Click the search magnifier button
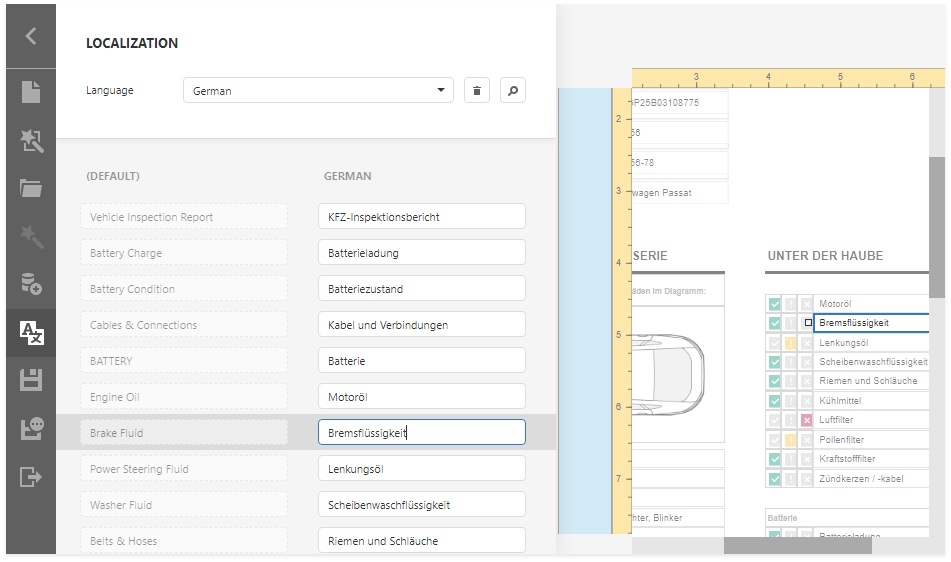Image resolution: width=951 pixels, height=562 pixels. (x=512, y=91)
